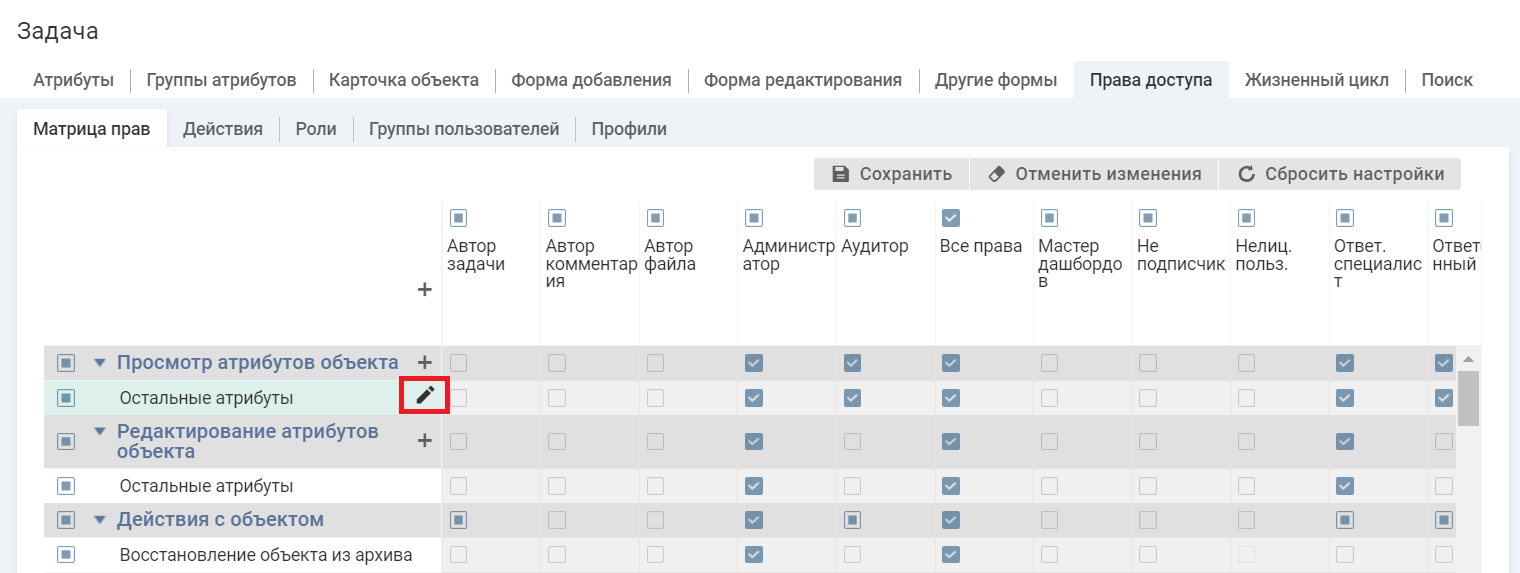Click plus icon beside Редактирование атрибутов объекта
The width and height of the screenshot is (1520, 573).
(425, 440)
